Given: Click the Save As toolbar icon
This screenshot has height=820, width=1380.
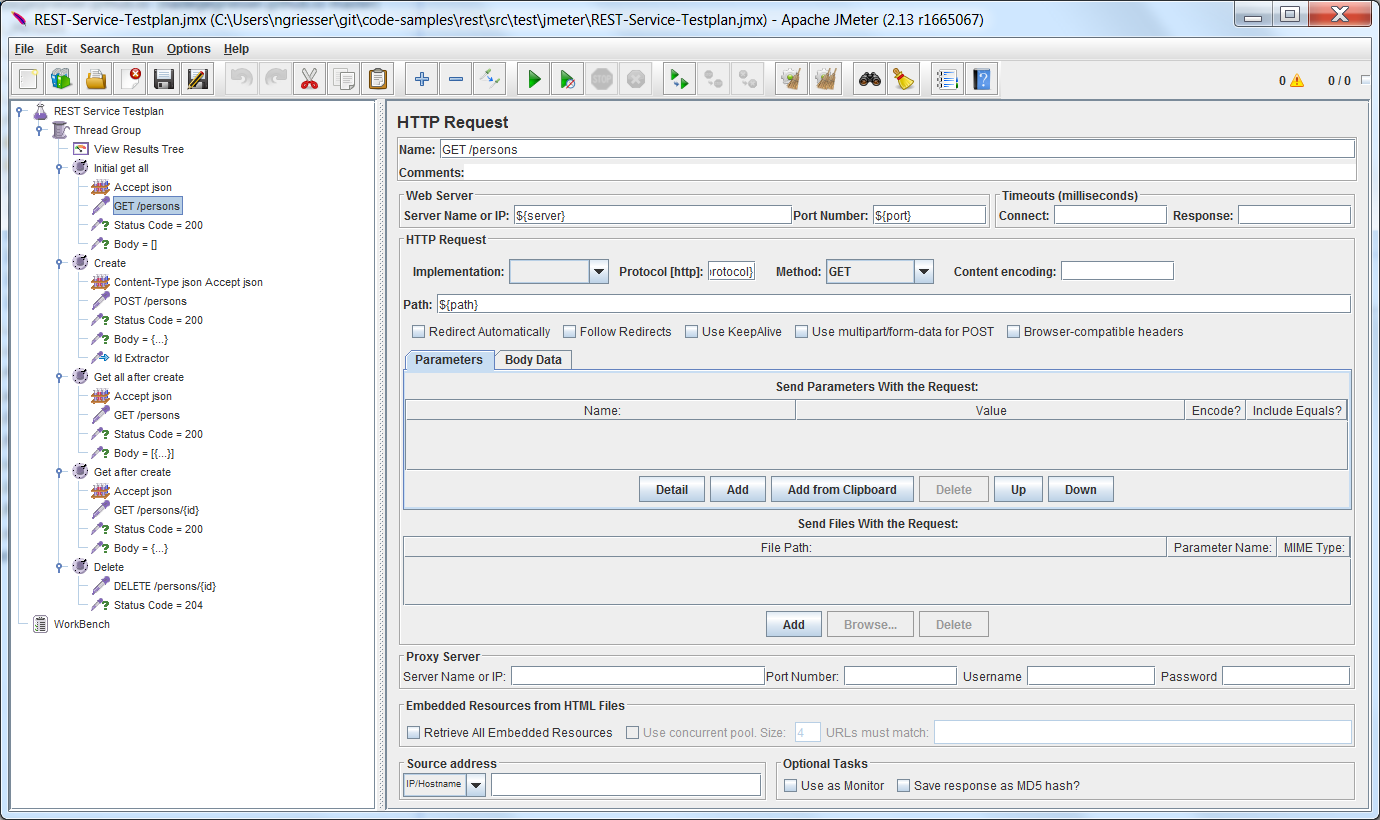Looking at the screenshot, I should click(198, 79).
